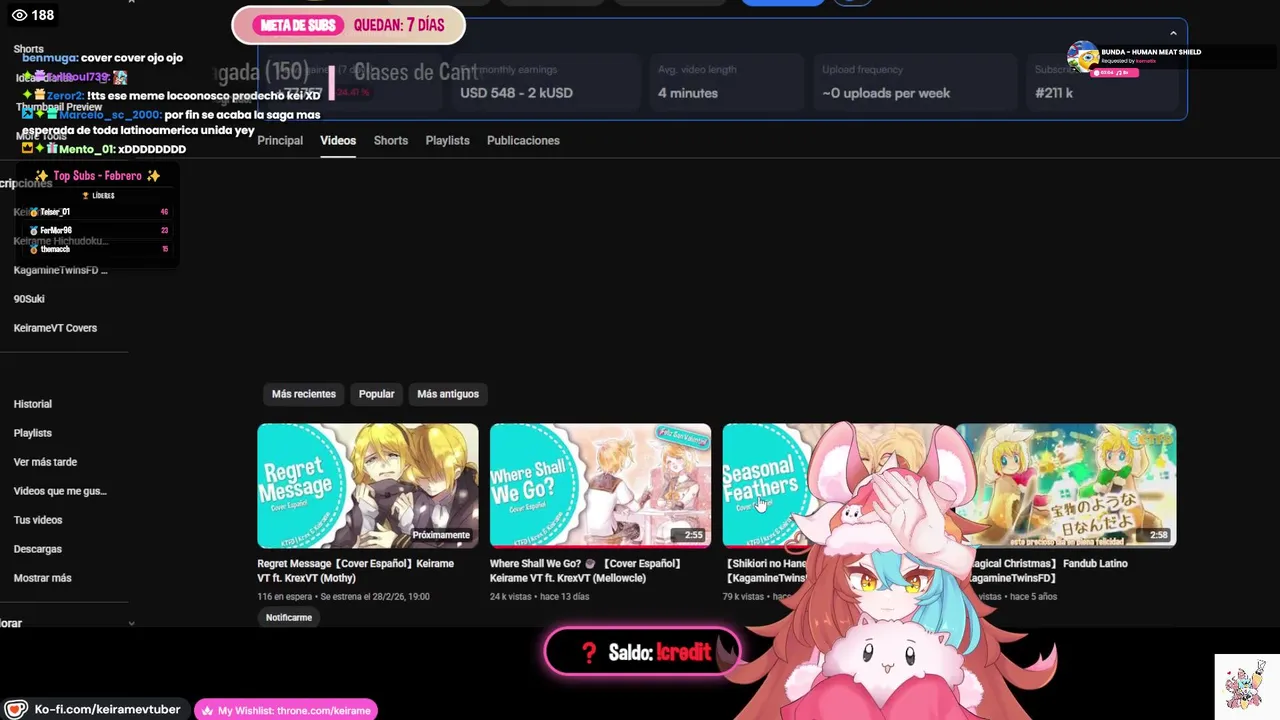The height and width of the screenshot is (720, 1280).
Task: Click Mostrar más in the sidebar
Action: click(43, 578)
